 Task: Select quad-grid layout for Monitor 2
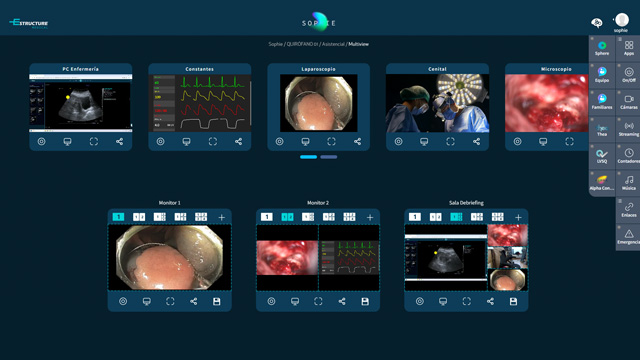pos(349,217)
